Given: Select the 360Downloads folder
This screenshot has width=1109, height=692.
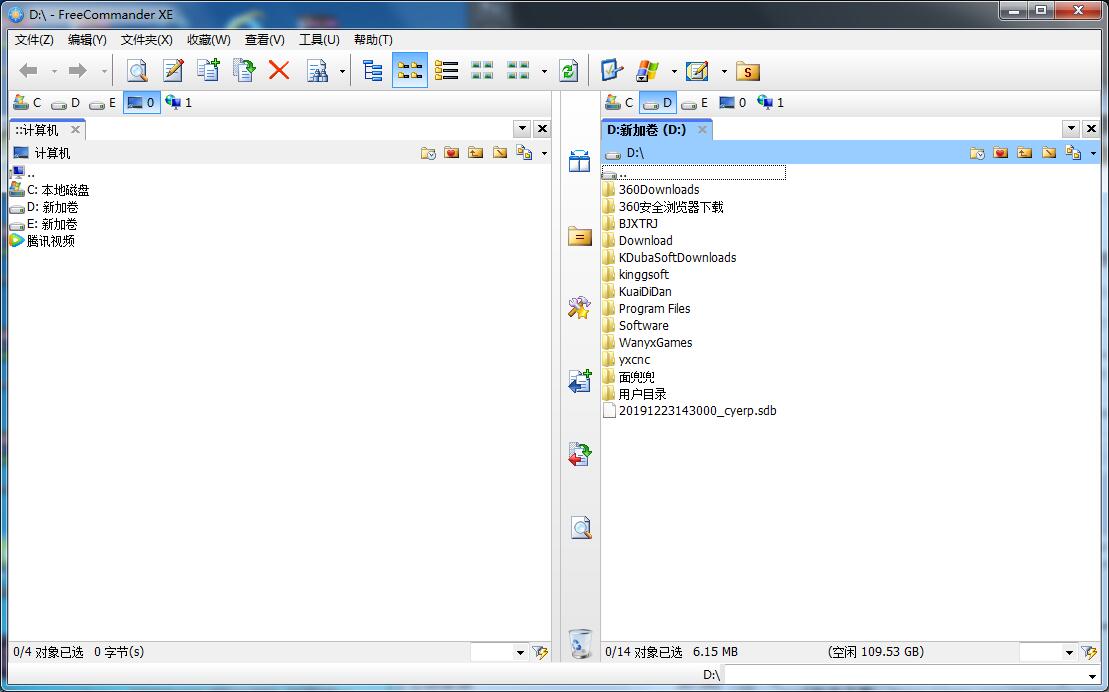Looking at the screenshot, I should [651, 190].
